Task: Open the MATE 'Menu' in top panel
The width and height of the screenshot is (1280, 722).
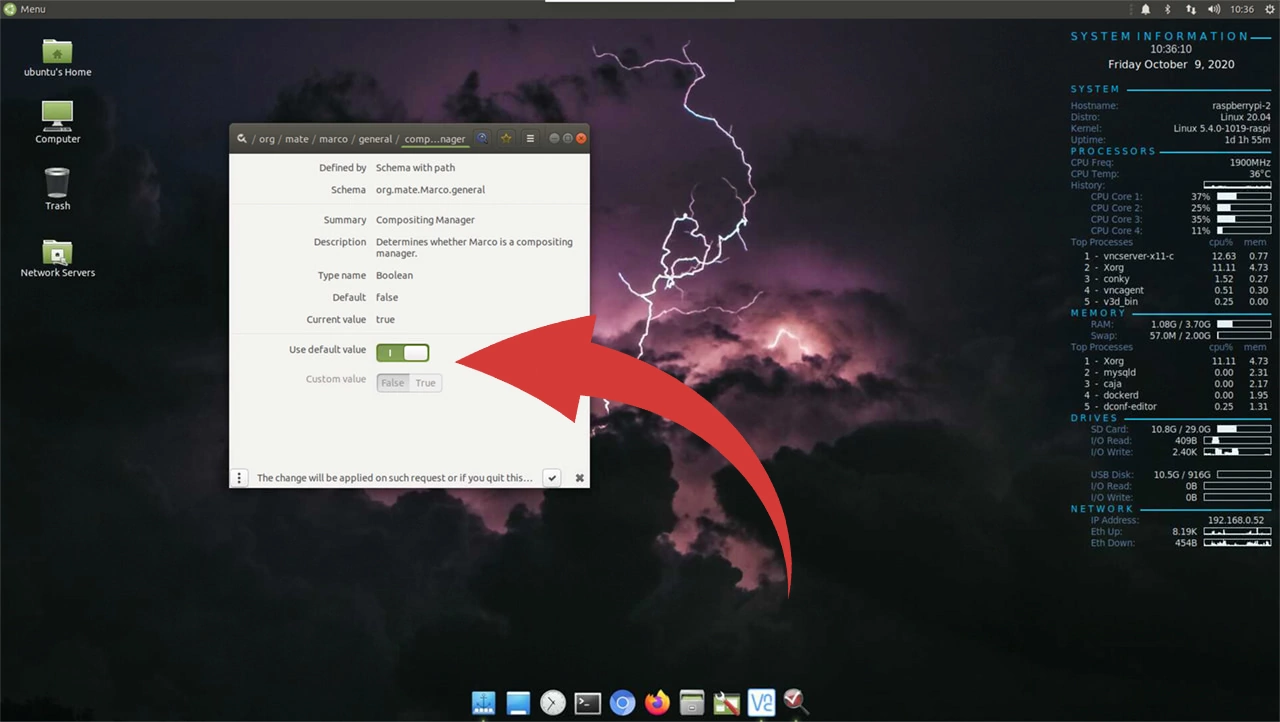Action: point(25,9)
